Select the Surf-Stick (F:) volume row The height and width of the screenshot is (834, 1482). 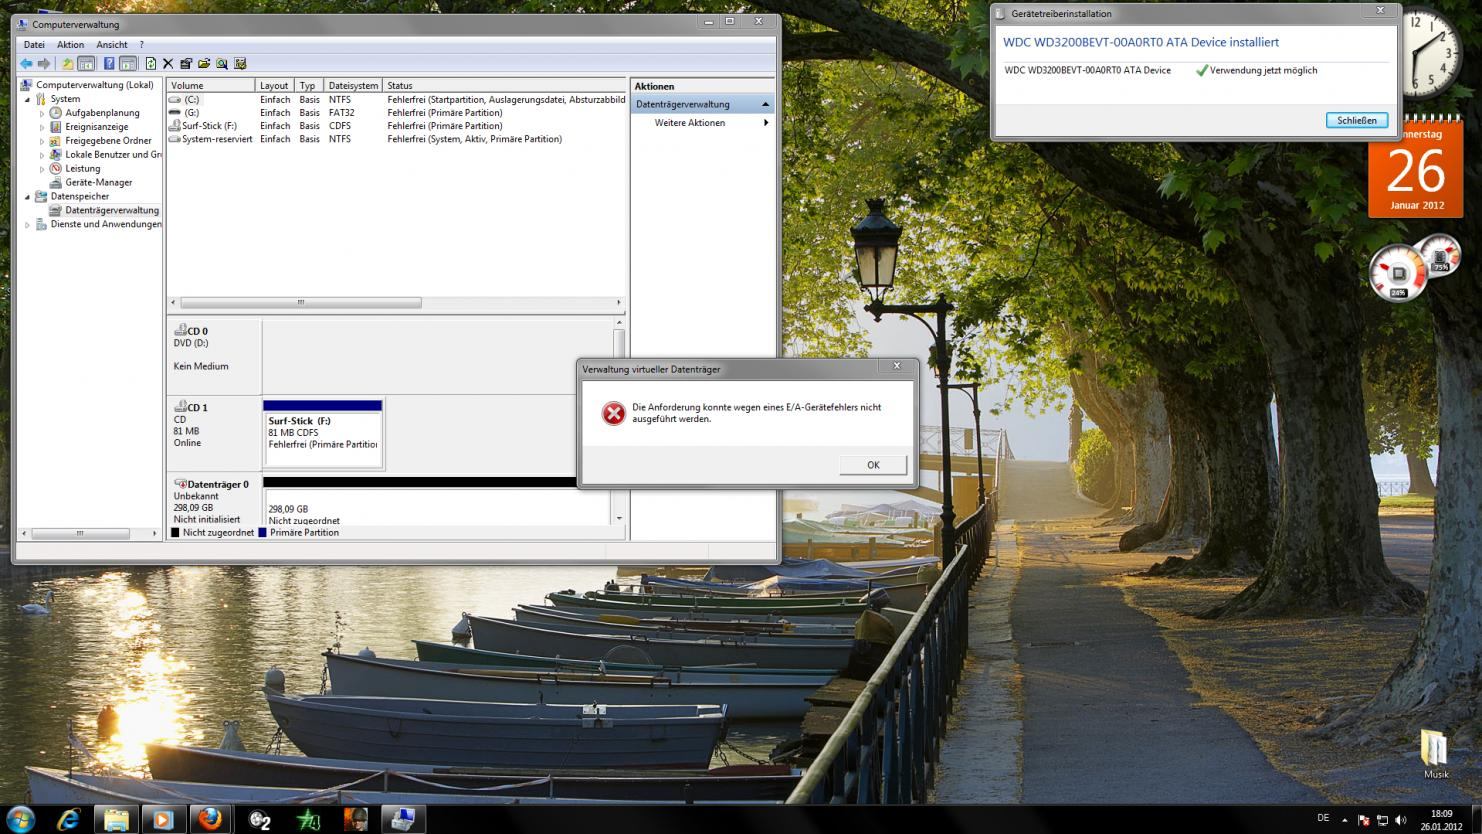[x=396, y=126]
